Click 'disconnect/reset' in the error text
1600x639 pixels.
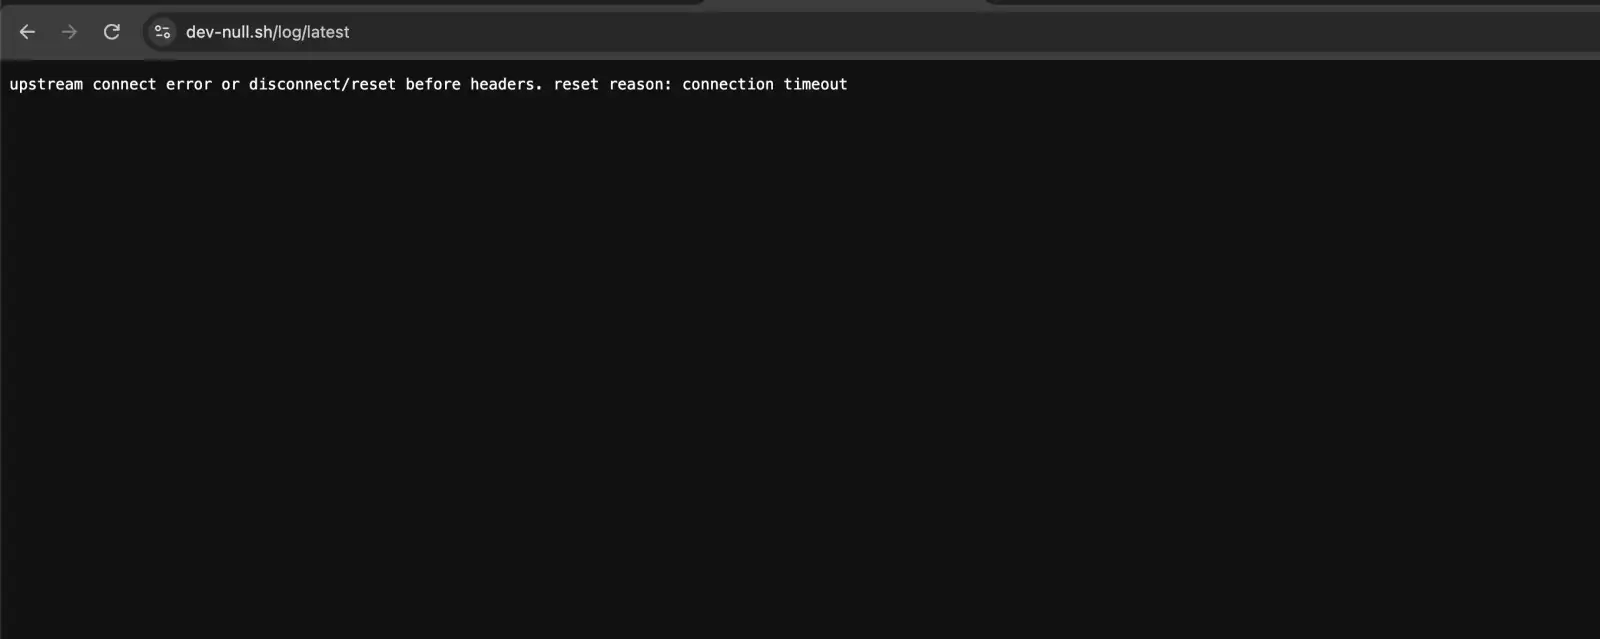[x=322, y=84]
